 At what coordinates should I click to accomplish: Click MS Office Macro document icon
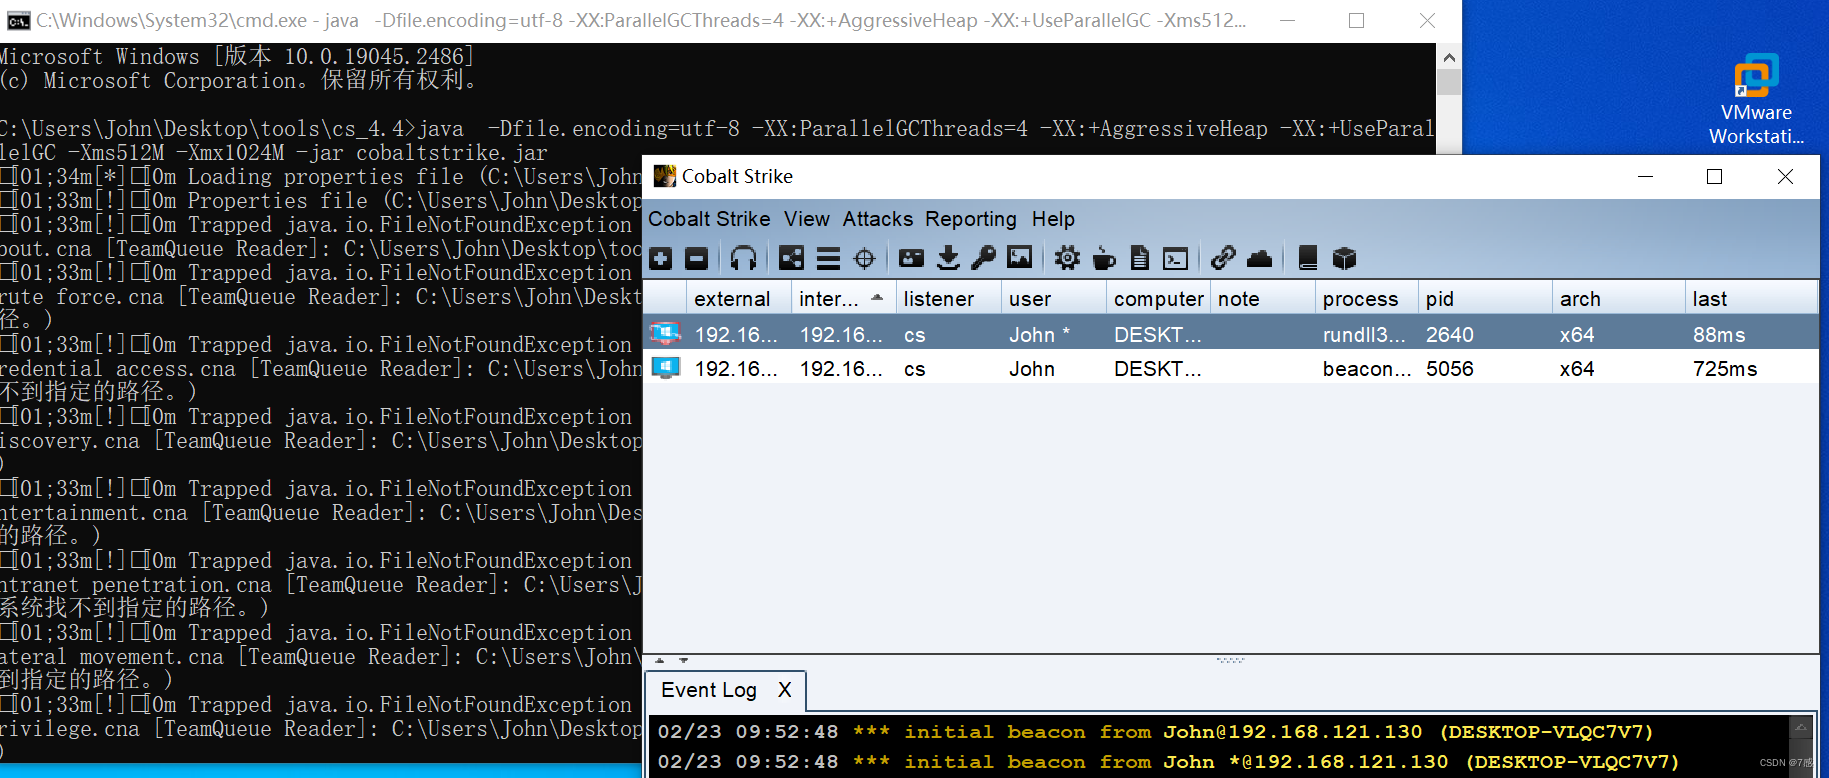tap(1140, 259)
